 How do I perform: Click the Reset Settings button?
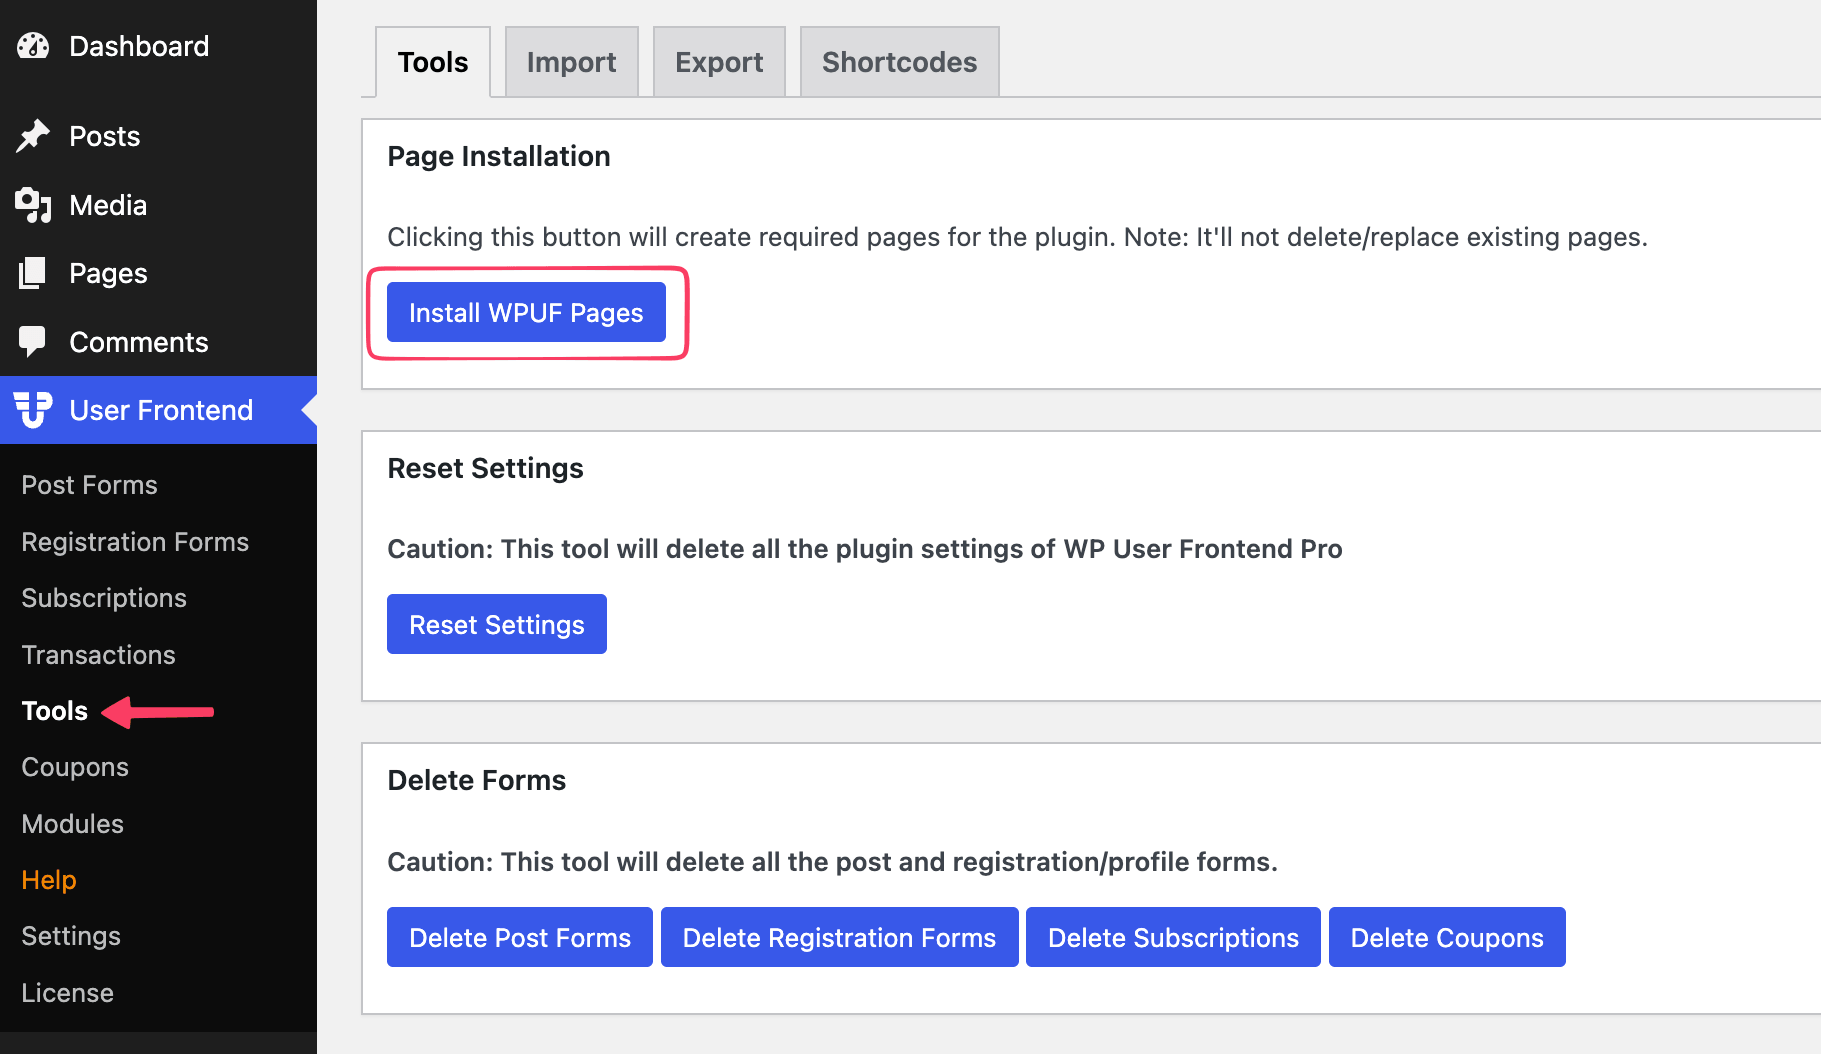497,625
